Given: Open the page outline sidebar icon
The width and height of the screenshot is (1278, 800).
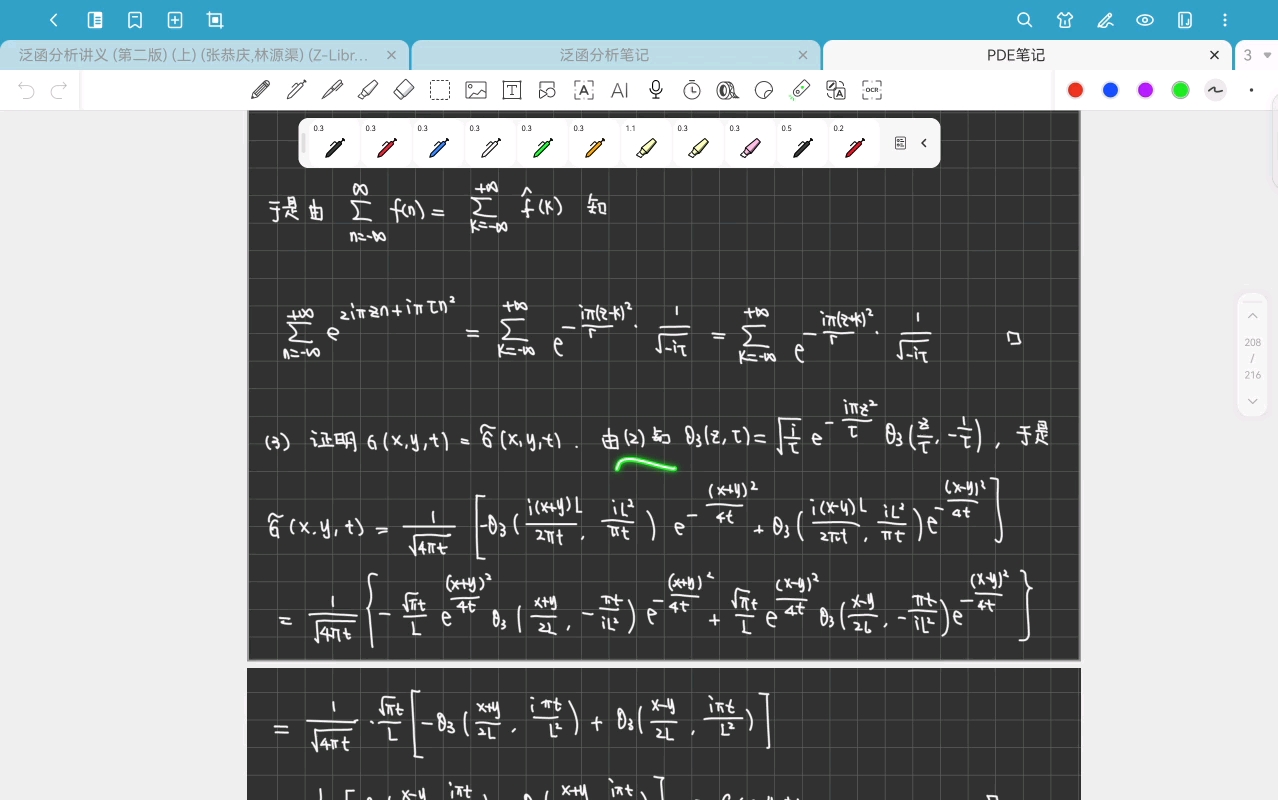Looking at the screenshot, I should 95,20.
